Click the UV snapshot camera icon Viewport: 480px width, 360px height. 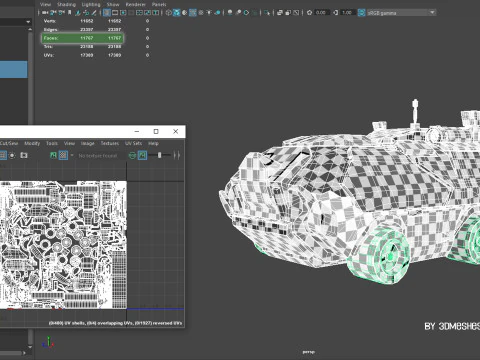tap(24, 155)
